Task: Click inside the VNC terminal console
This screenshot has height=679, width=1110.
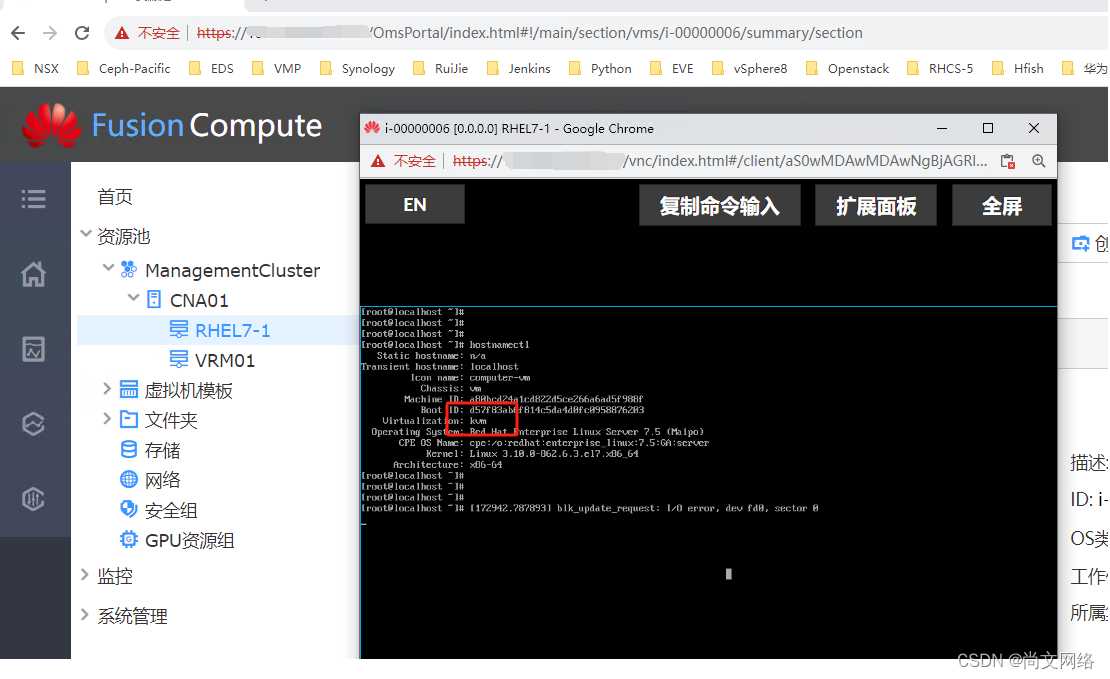Action: click(709, 481)
